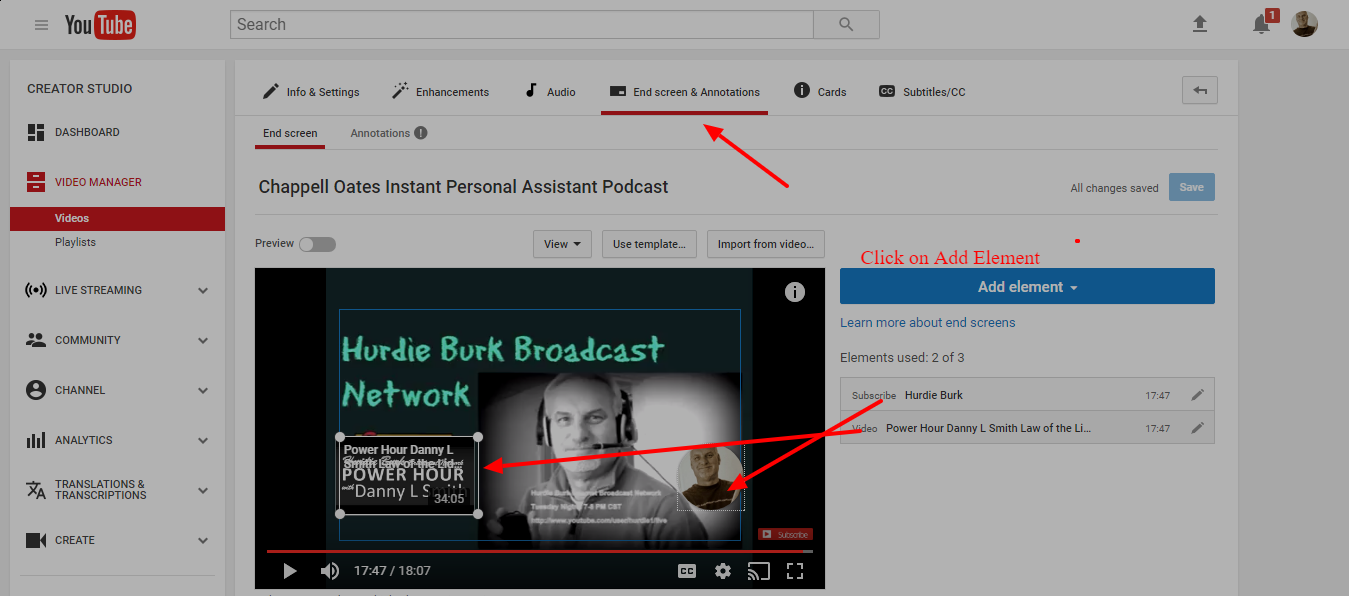This screenshot has height=596, width=1349.
Task: Open the upload video icon
Action: (x=1200, y=25)
